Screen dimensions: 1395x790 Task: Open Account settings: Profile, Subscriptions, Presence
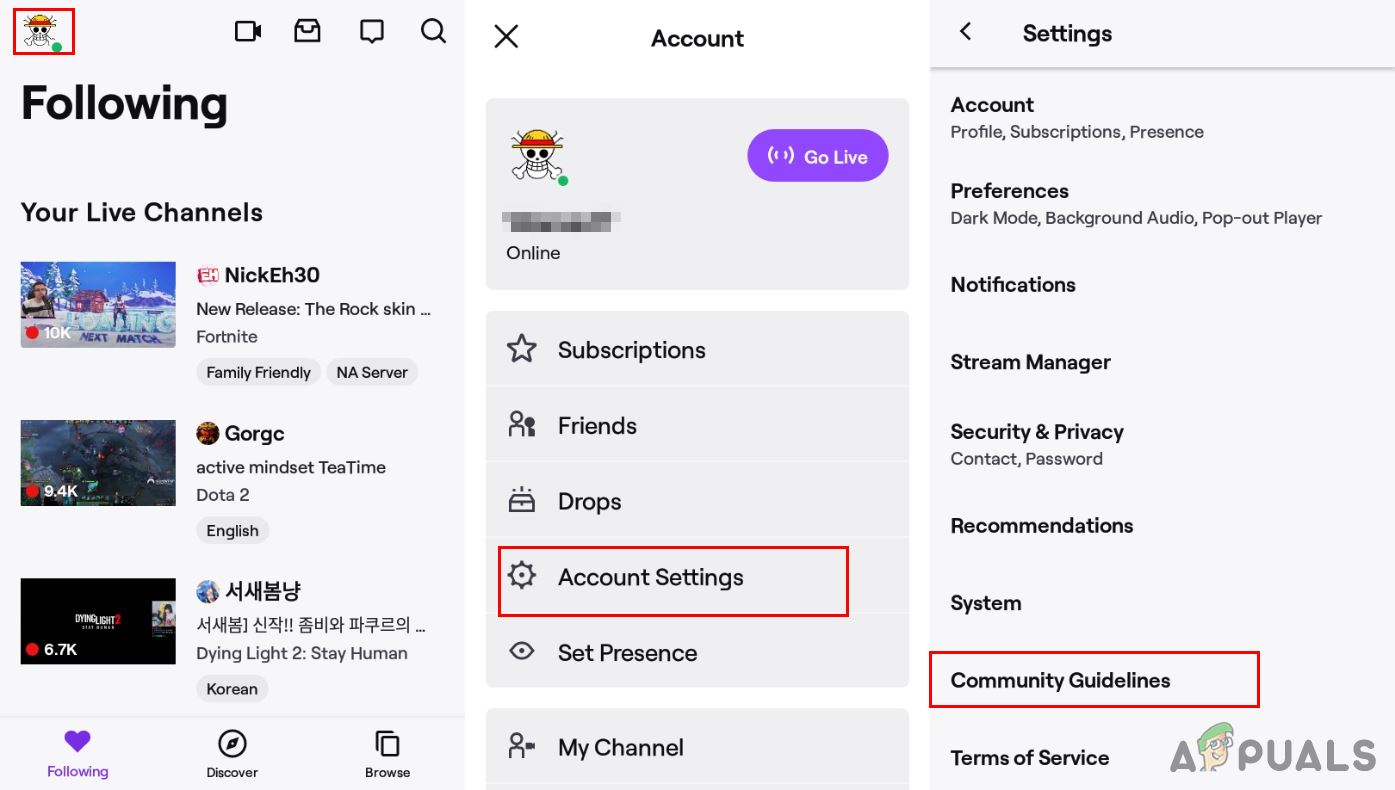click(x=1162, y=117)
